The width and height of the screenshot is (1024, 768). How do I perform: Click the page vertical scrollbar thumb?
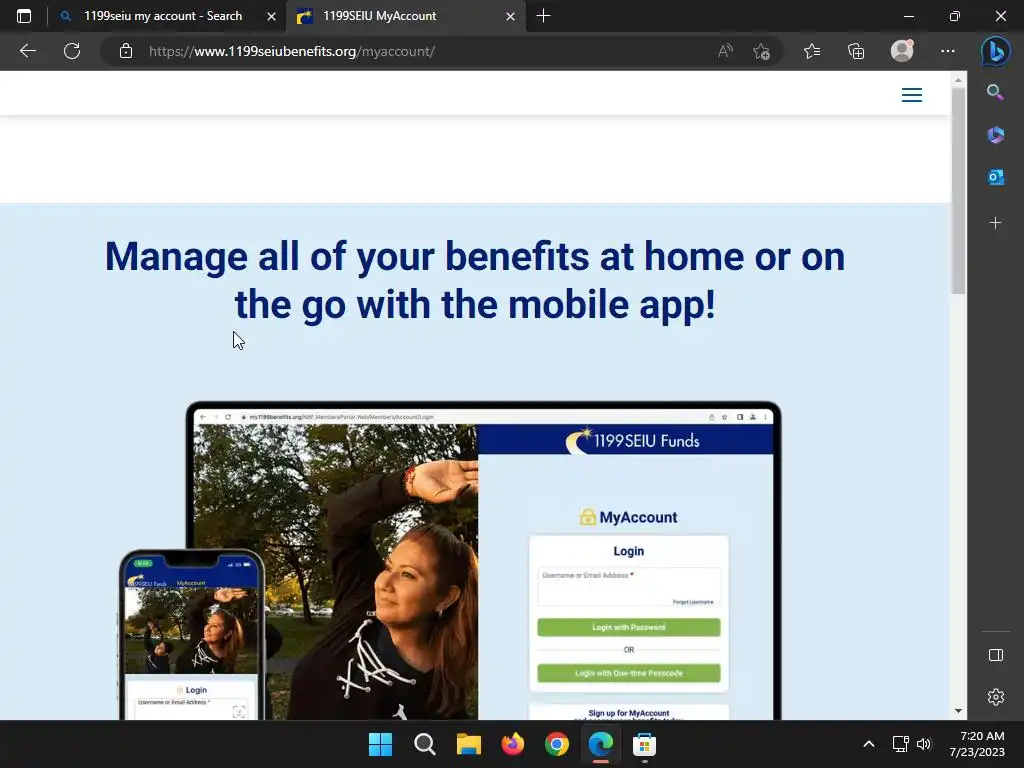coord(958,191)
